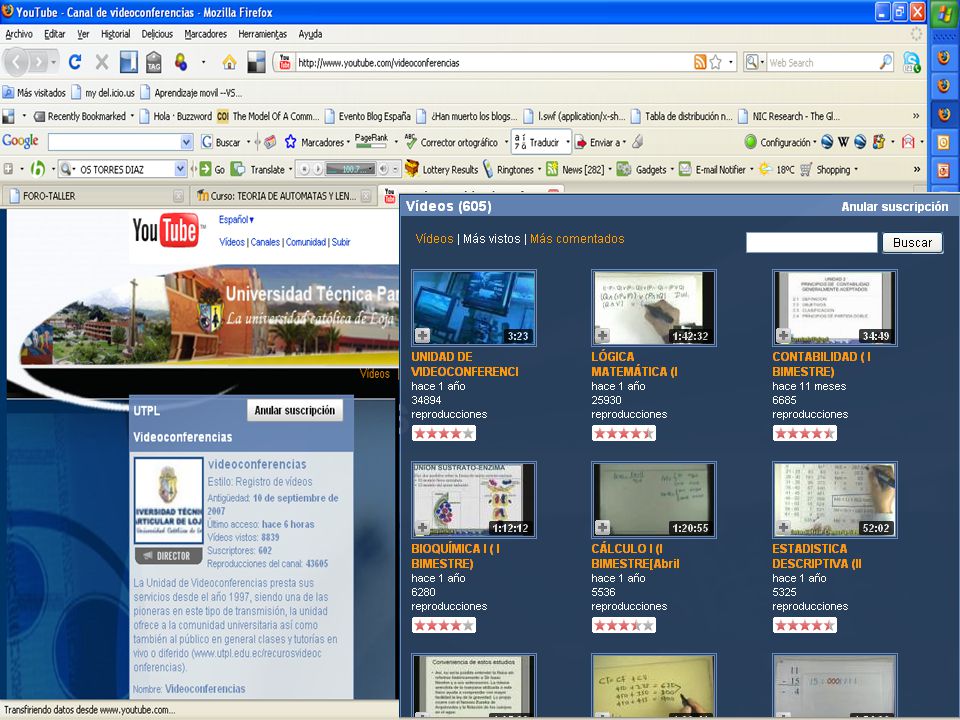Image resolution: width=960 pixels, height=720 pixels.
Task: Open the Archivo menu
Action: click(x=18, y=34)
